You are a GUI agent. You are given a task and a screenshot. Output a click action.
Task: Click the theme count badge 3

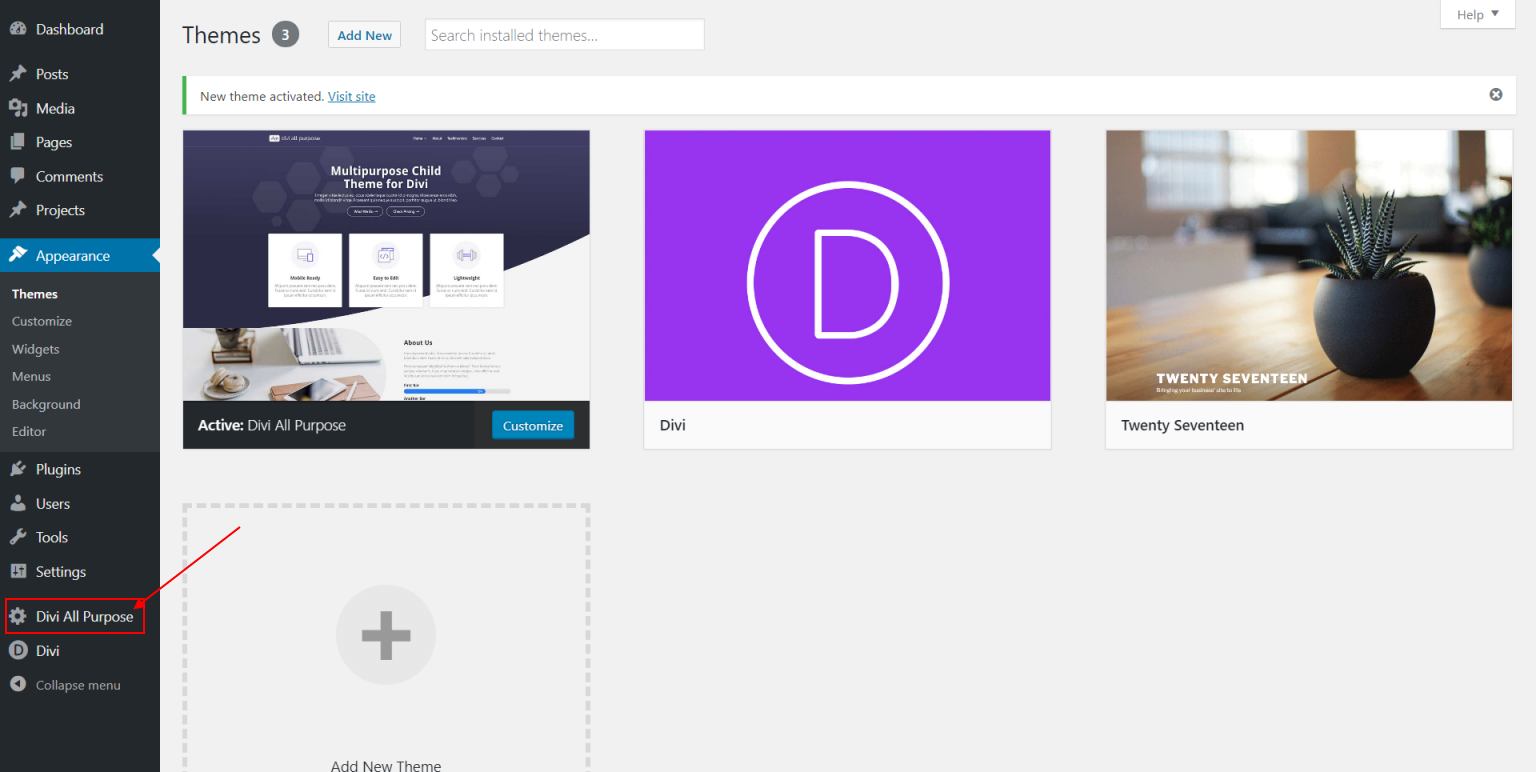[285, 35]
